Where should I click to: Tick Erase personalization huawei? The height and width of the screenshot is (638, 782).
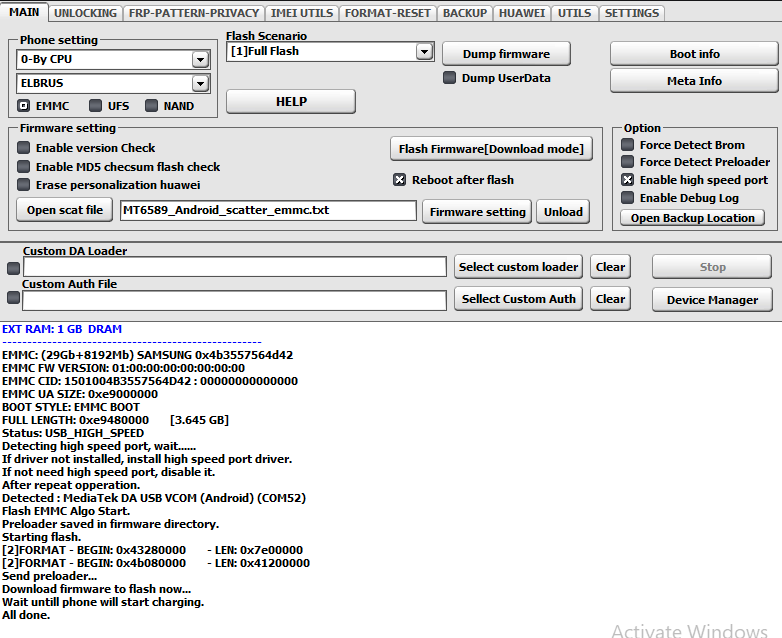(23, 185)
